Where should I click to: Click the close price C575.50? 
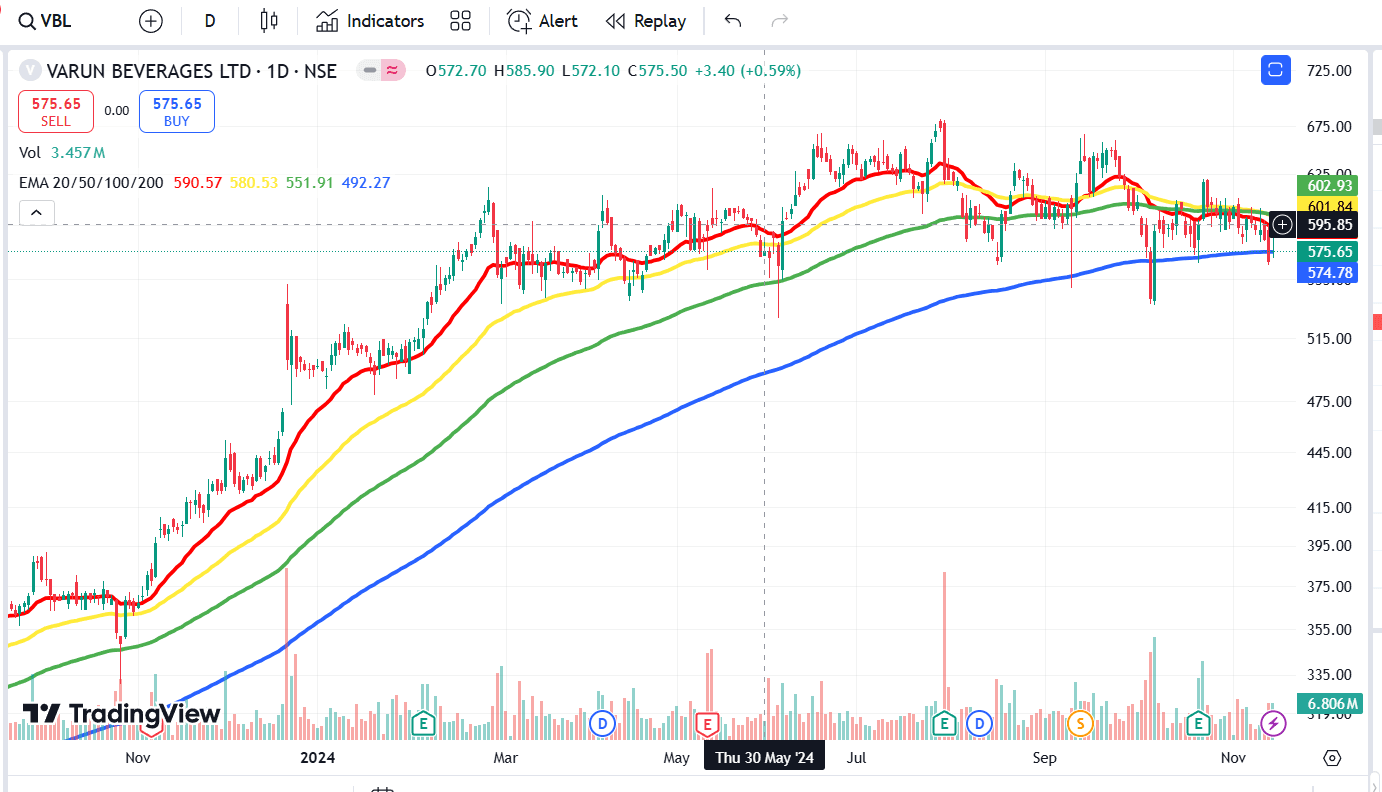click(657, 71)
